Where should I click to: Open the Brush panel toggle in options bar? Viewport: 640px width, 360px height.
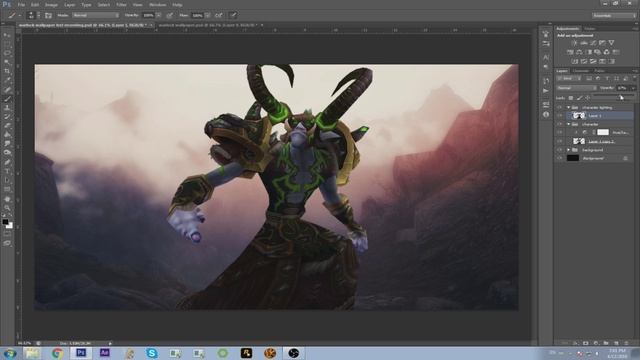point(48,16)
